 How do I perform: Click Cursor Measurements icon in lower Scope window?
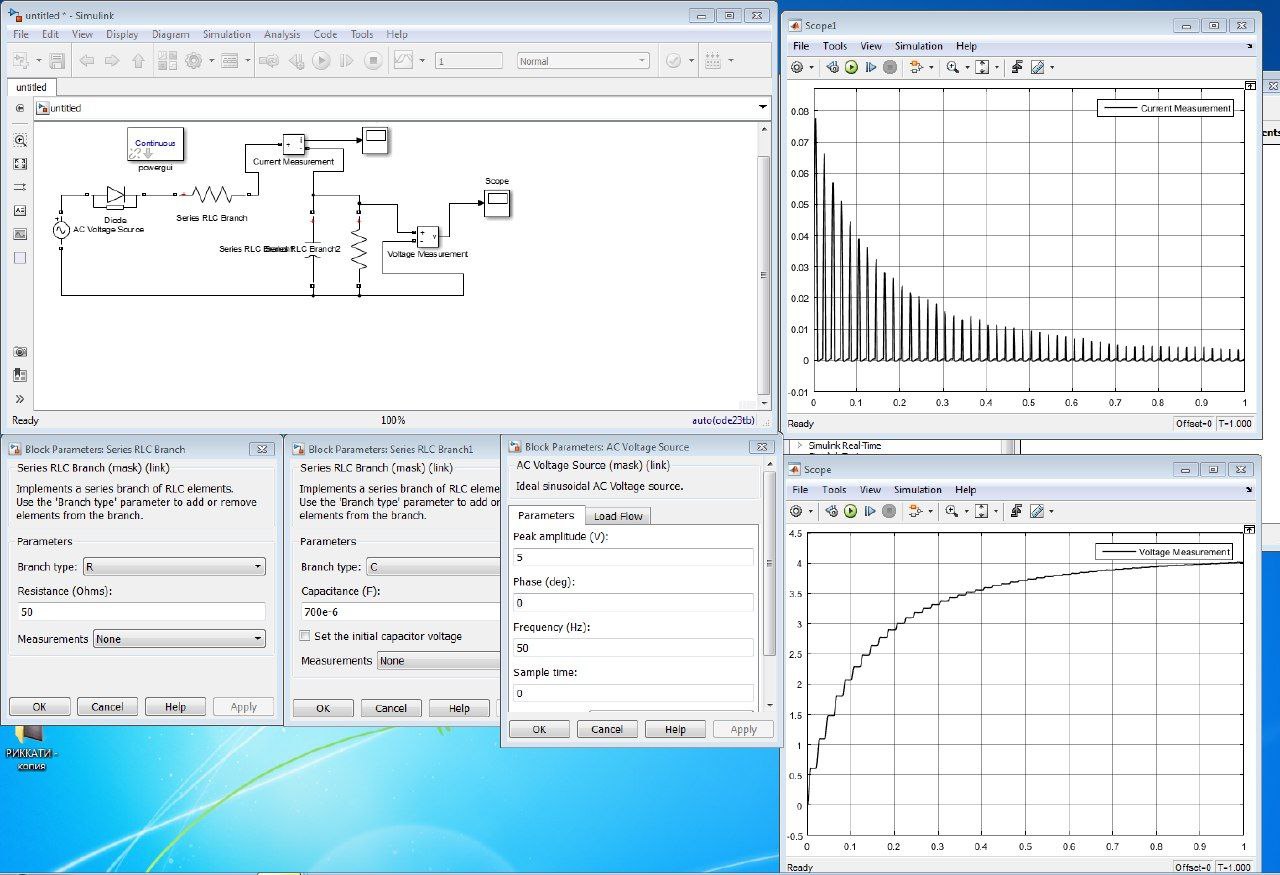coord(1037,511)
